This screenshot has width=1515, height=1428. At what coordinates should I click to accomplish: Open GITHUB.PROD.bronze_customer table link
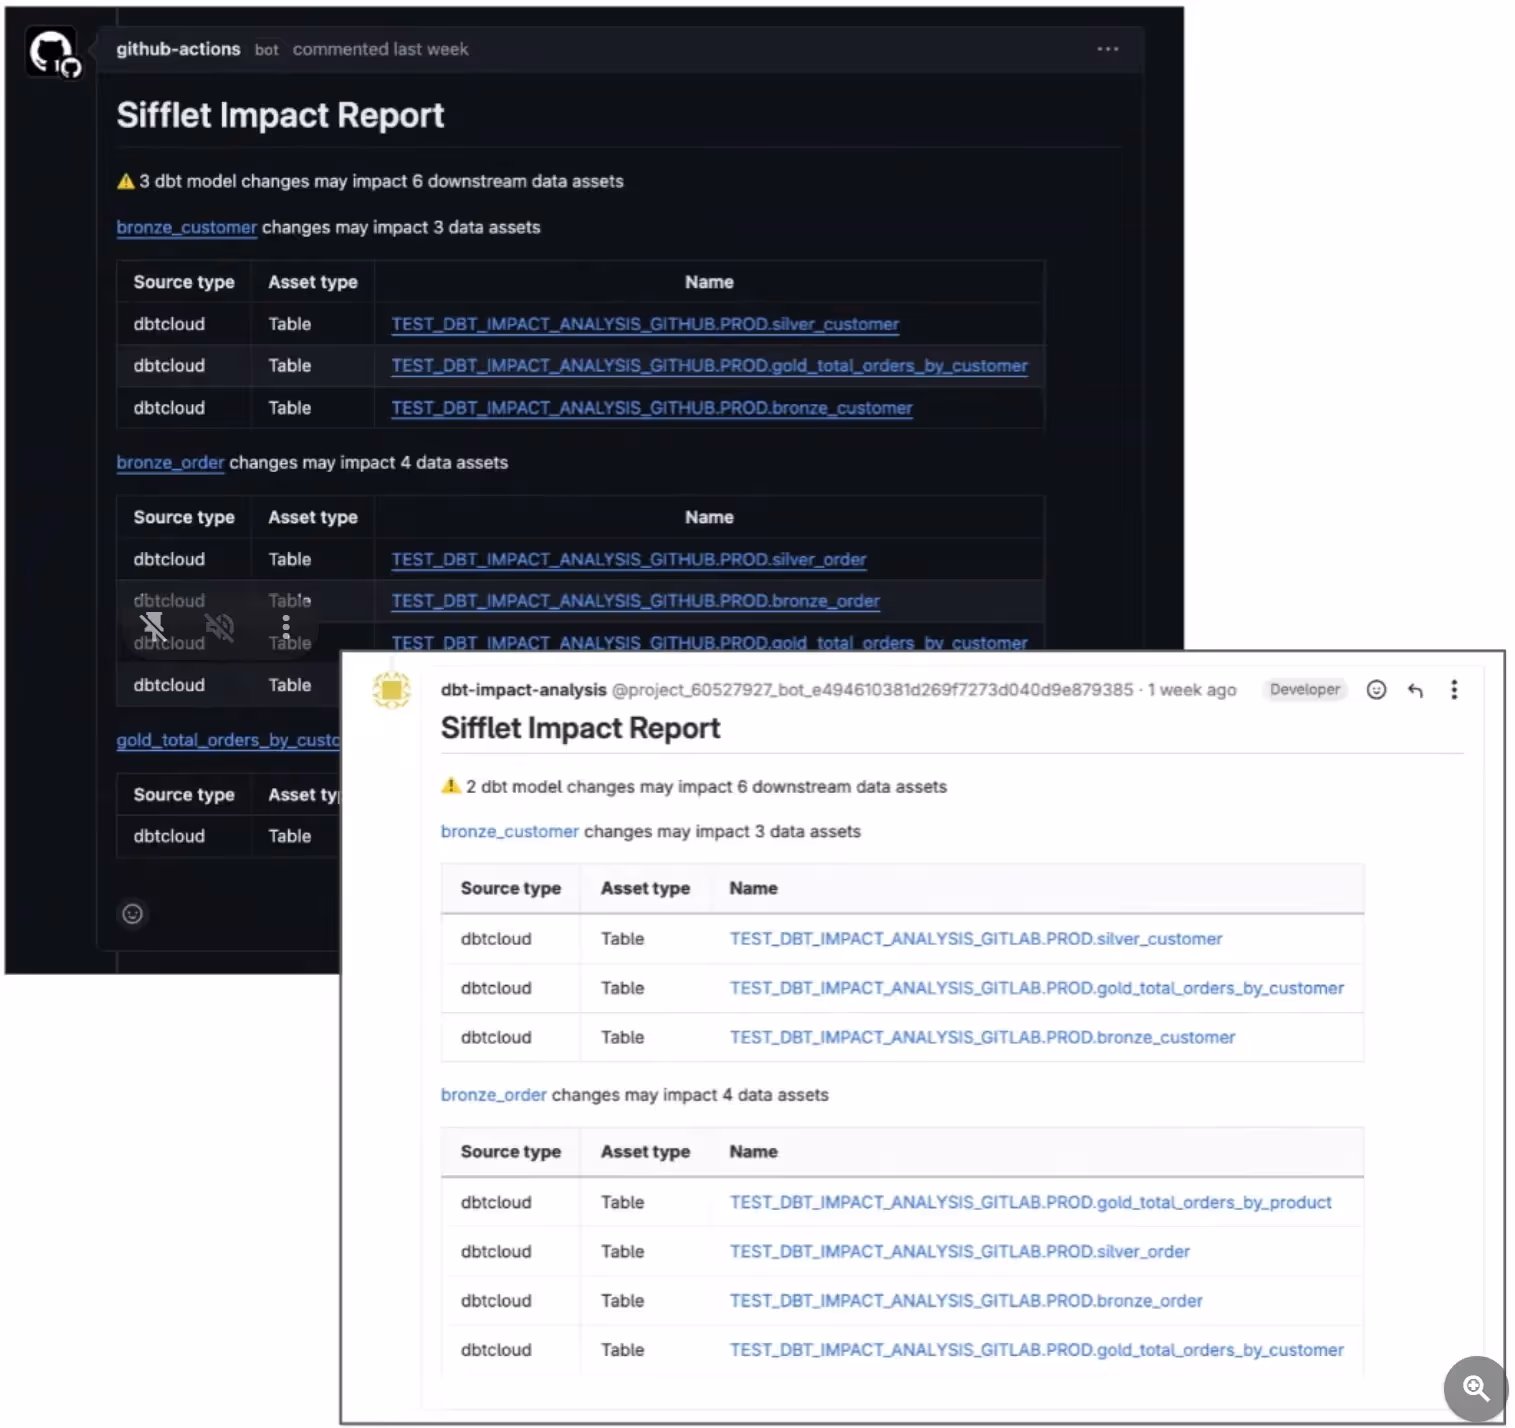click(x=652, y=408)
